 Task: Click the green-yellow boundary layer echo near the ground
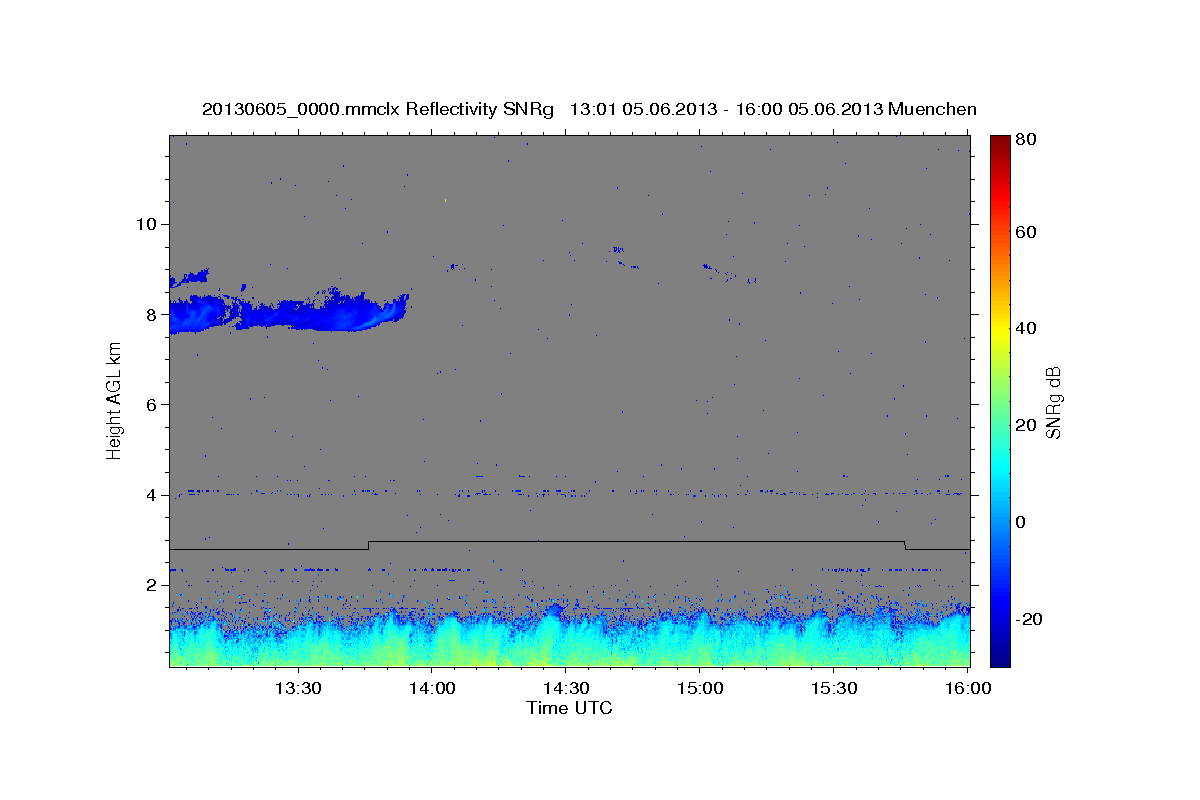569,640
